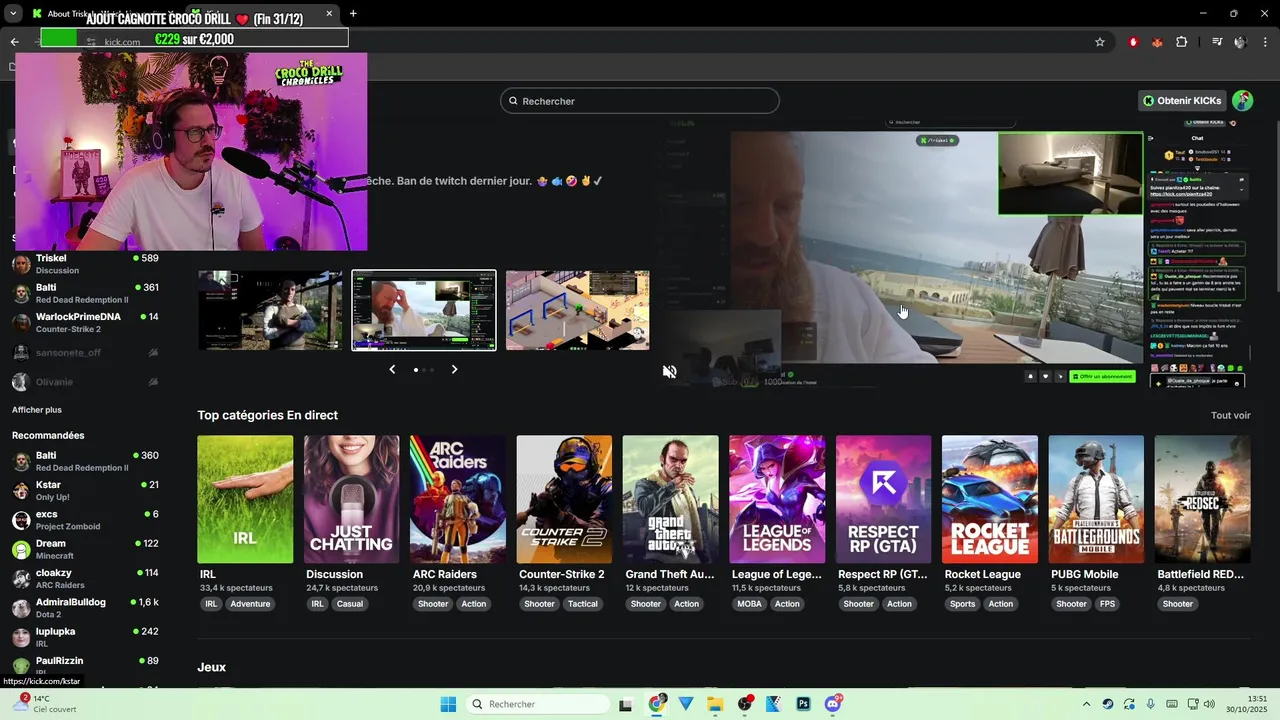This screenshot has height=720, width=1280.
Task: Open the Counter-Strike 2 category card
Action: coord(564,499)
